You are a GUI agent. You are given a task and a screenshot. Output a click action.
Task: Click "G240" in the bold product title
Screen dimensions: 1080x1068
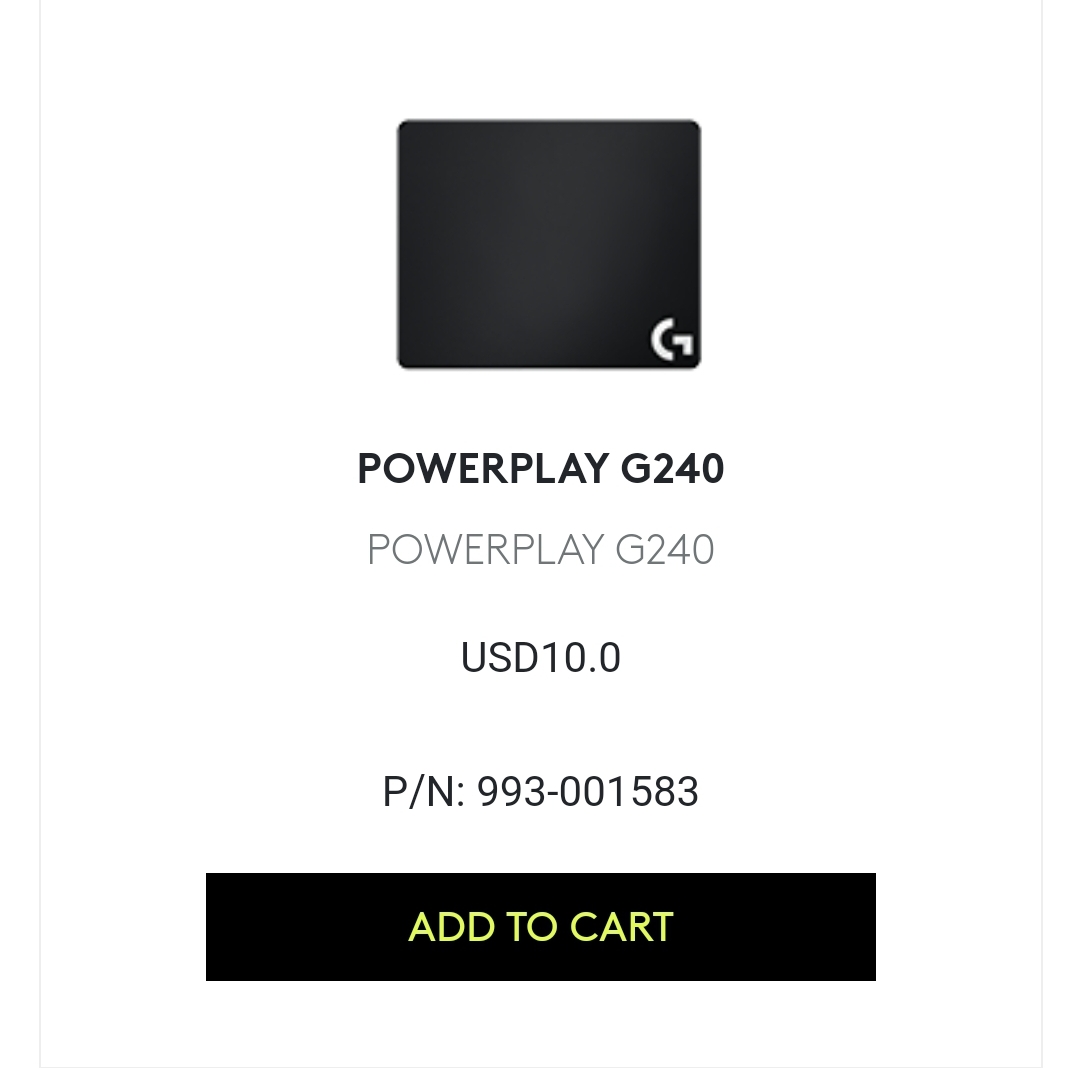672,469
